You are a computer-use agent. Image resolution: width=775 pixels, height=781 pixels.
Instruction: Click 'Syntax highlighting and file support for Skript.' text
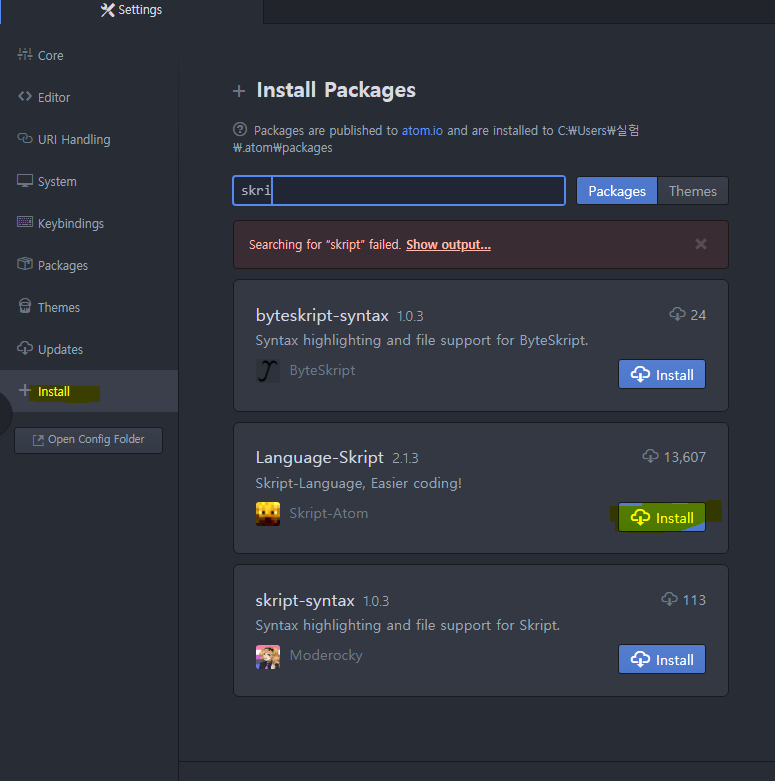[407, 625]
